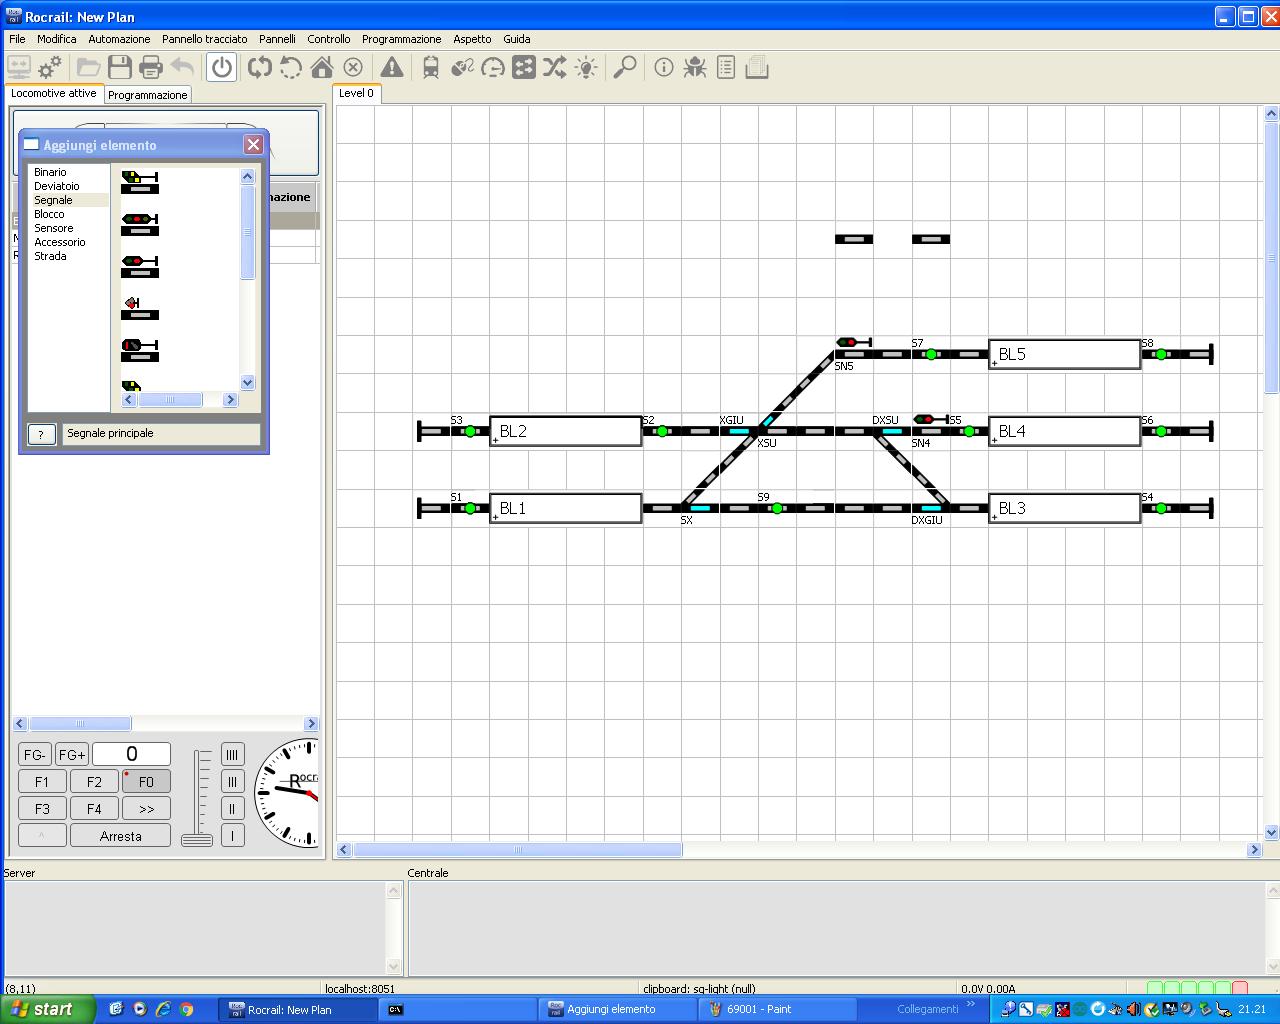Screen dimensions: 1280x1024
Task: Toggle locomotive function F4
Action: coord(94,809)
